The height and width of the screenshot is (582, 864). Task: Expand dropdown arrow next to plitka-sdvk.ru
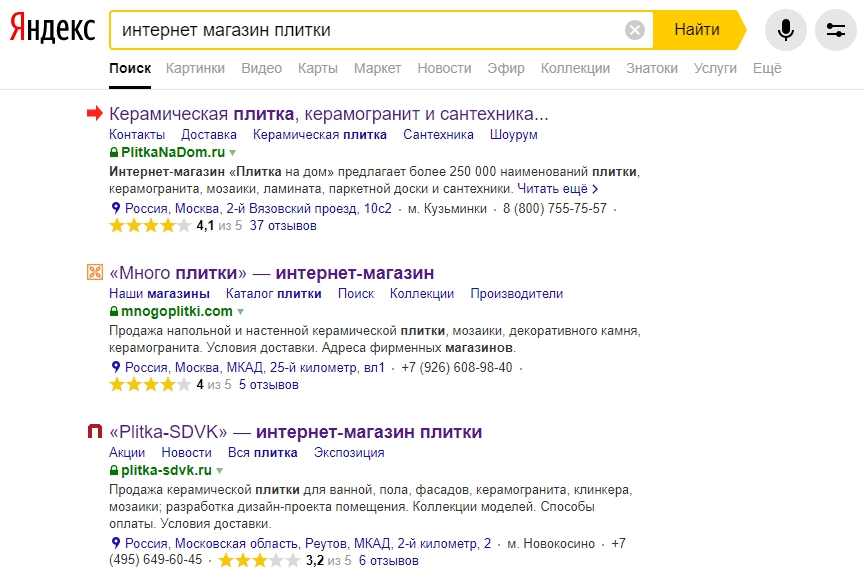click(219, 471)
